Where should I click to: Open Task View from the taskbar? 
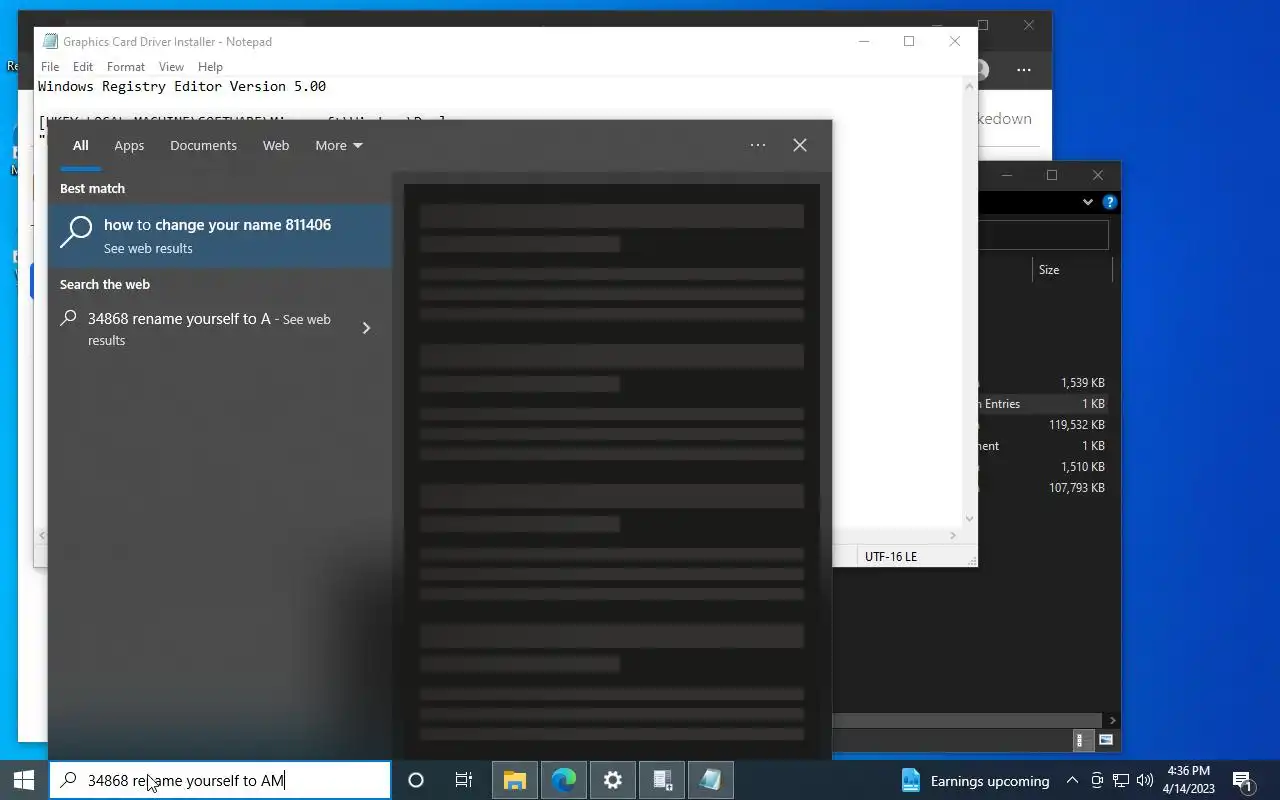[x=464, y=780]
